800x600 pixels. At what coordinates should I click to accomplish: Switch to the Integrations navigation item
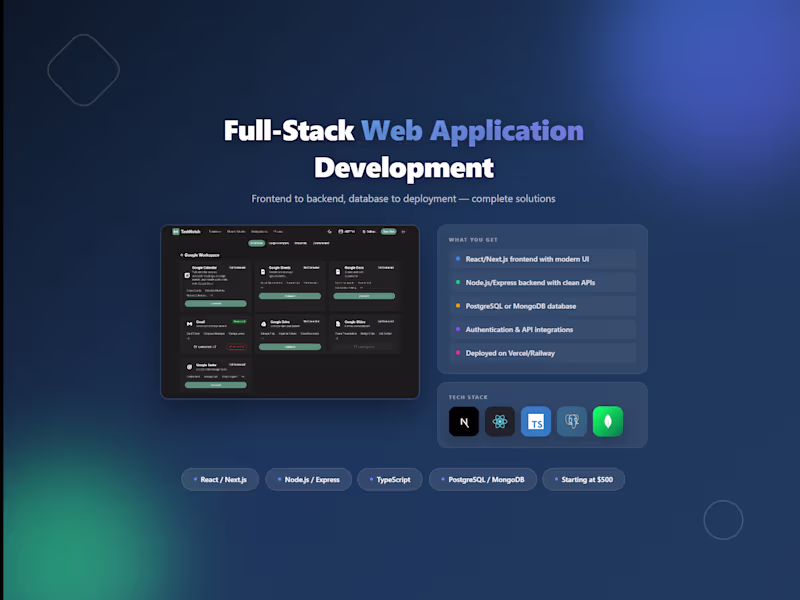258,231
